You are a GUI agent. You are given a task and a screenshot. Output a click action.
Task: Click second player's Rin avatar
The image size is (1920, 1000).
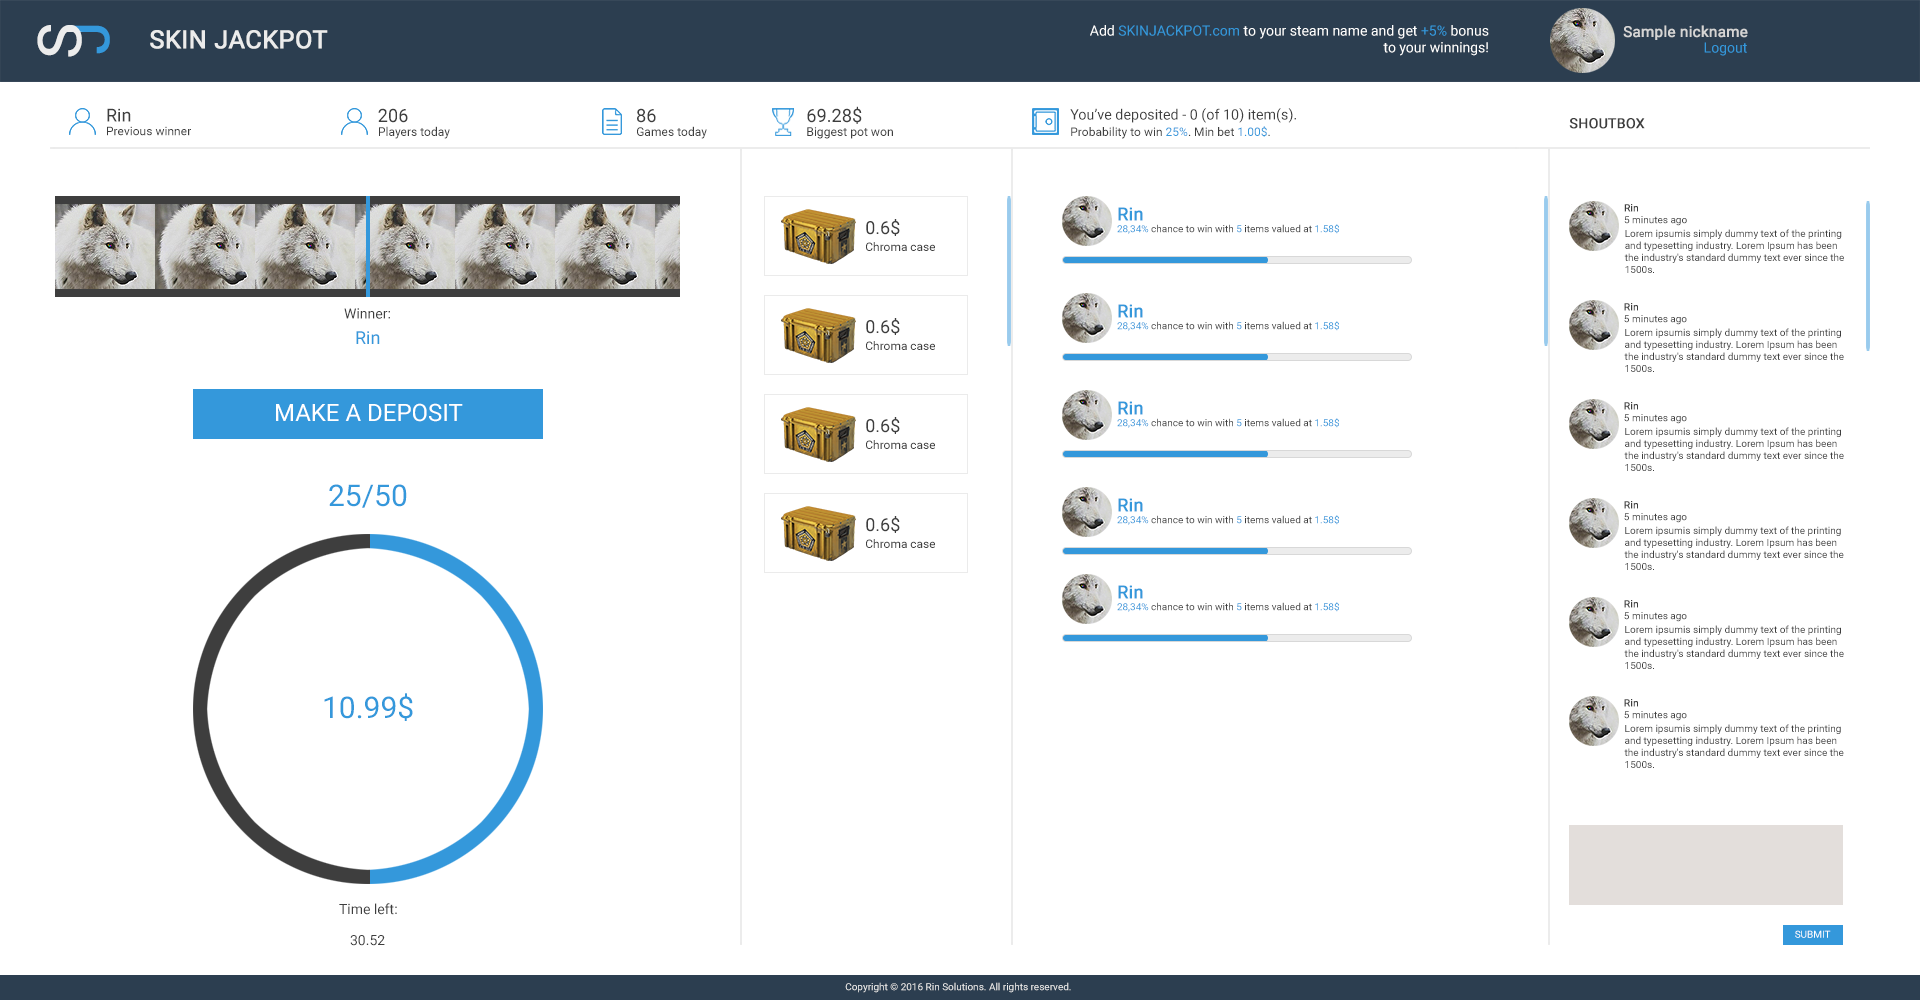[x=1087, y=318]
